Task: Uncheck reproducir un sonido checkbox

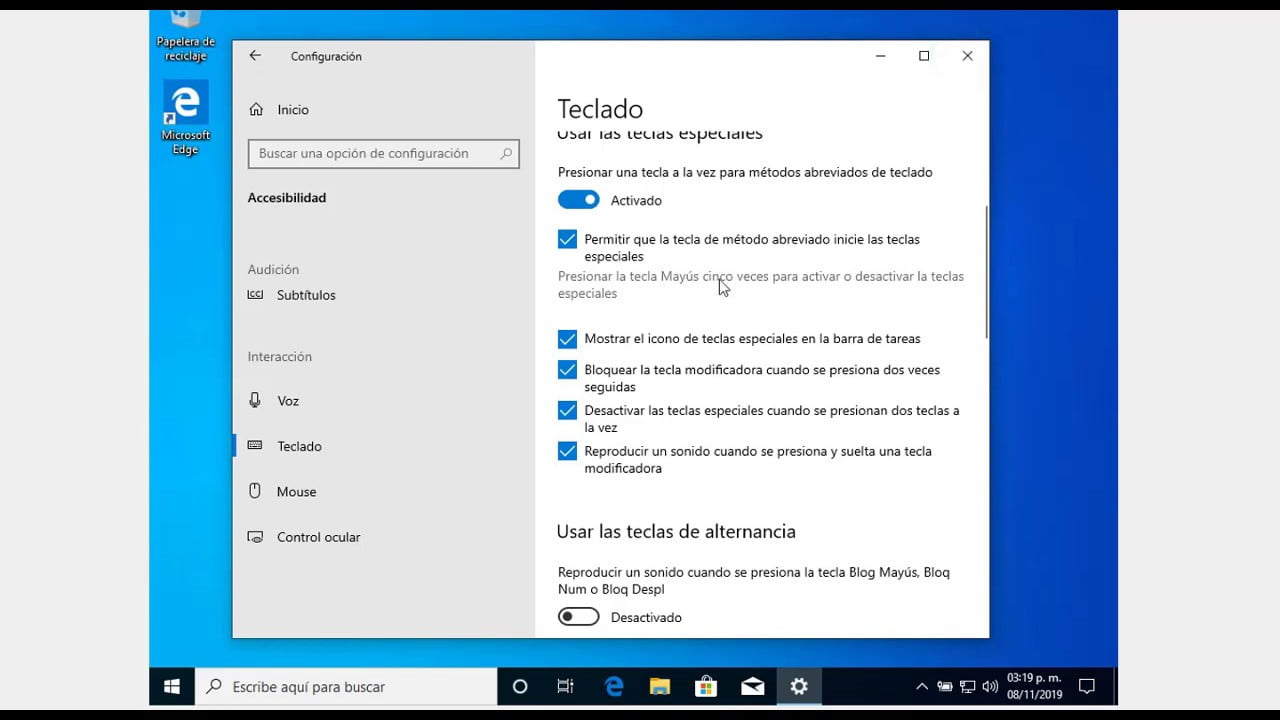Action: [567, 451]
